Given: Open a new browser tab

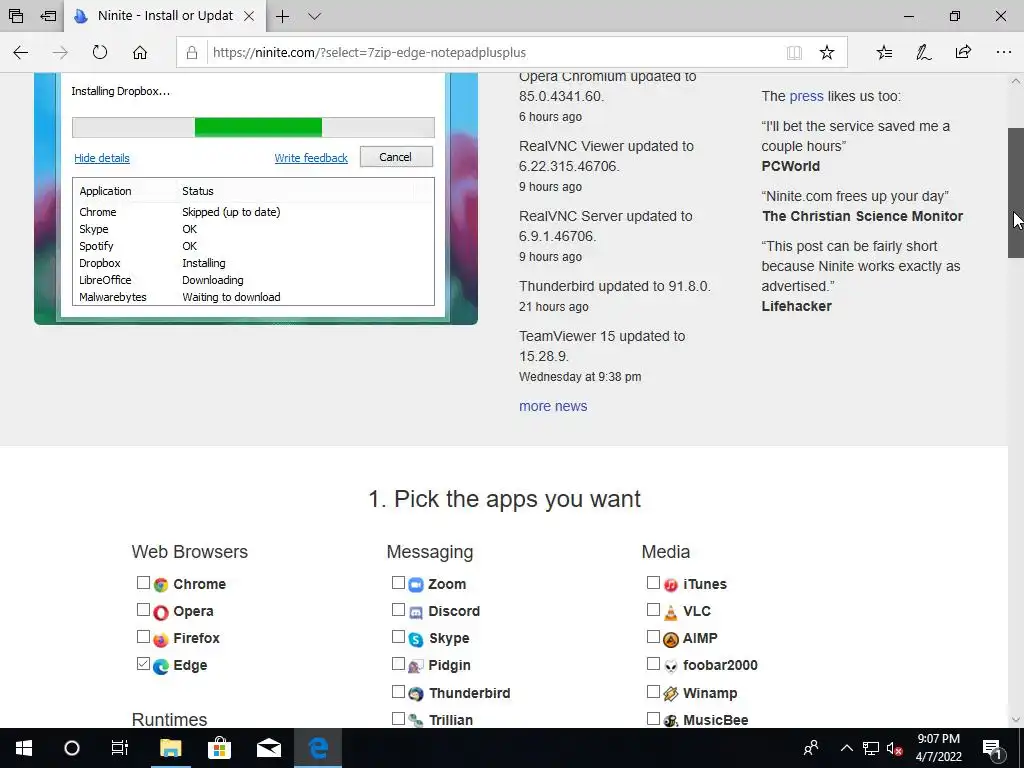Looking at the screenshot, I should (282, 16).
